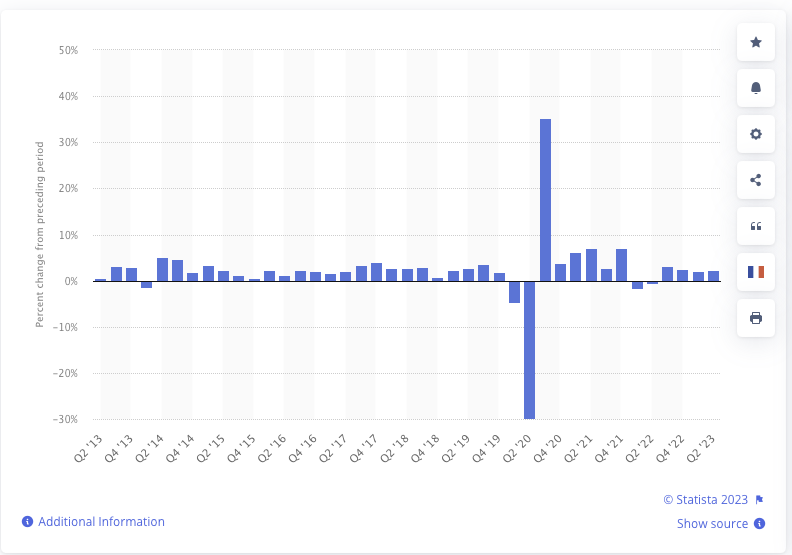
Task: Click the flag icon beside Statista 2023
Action: tap(760, 500)
